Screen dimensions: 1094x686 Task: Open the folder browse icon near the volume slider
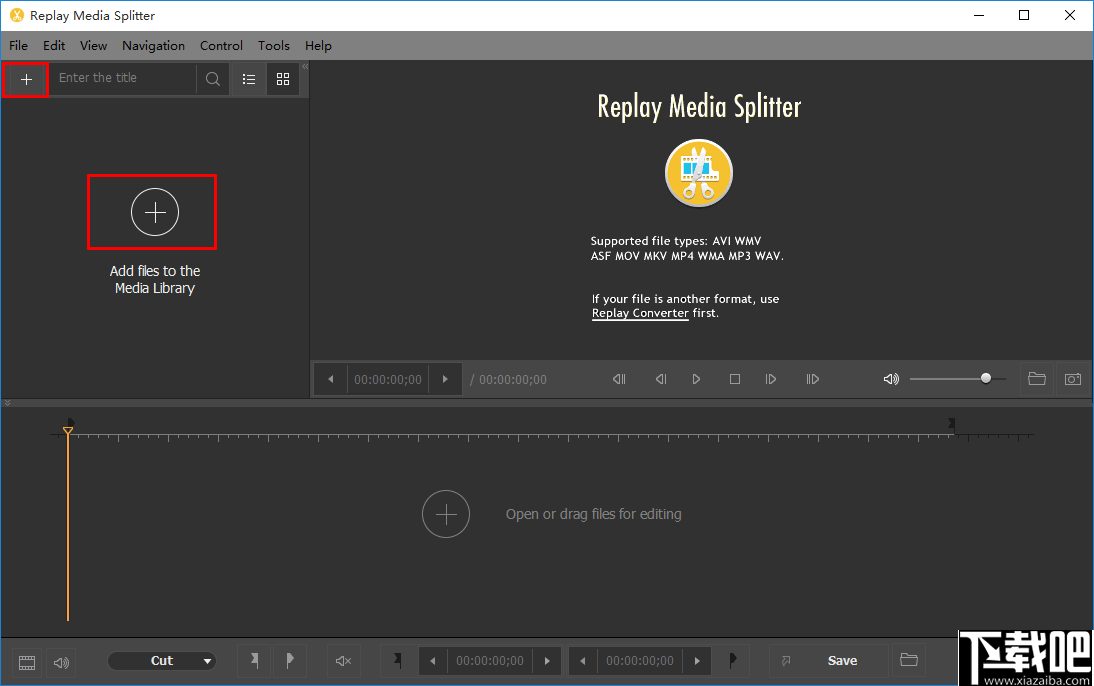pyautogui.click(x=1036, y=378)
